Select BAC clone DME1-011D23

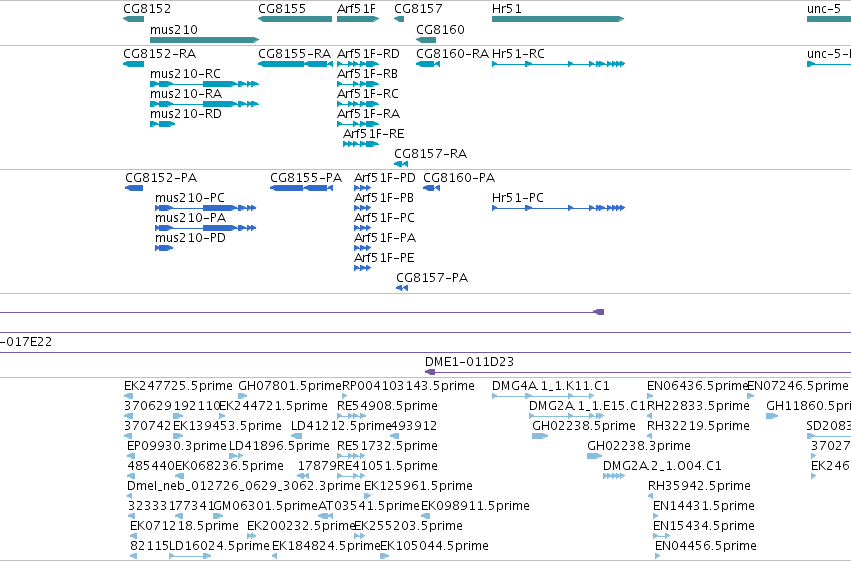coord(469,362)
